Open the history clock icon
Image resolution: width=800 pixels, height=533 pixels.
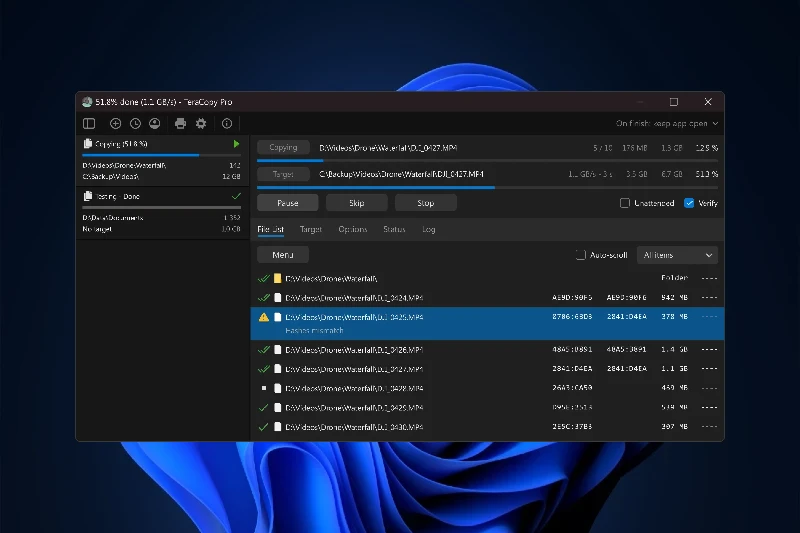pos(135,123)
